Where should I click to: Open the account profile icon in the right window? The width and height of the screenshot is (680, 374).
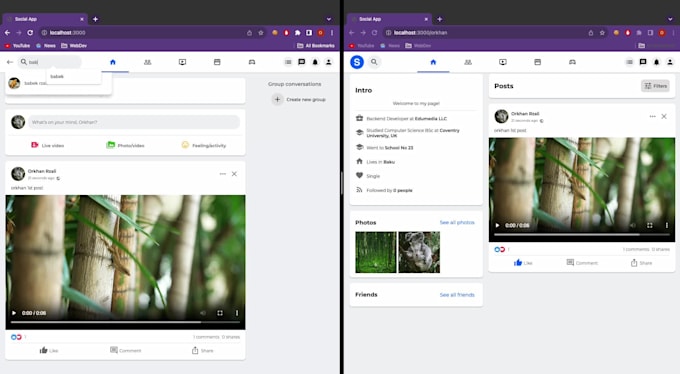pyautogui.click(x=670, y=62)
